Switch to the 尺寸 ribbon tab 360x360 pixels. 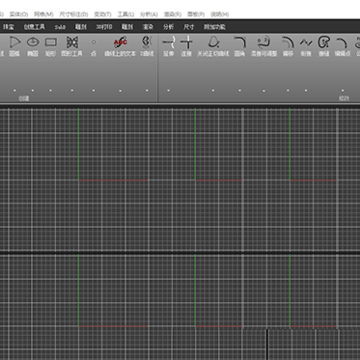189,27
